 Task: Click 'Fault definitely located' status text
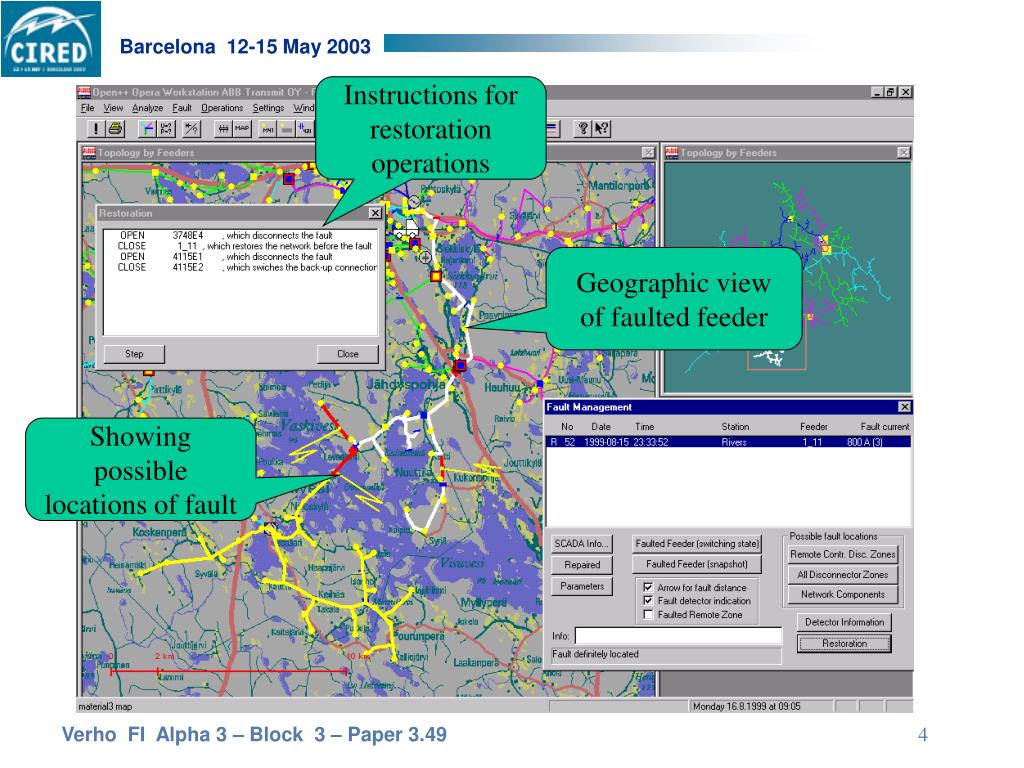tap(595, 654)
